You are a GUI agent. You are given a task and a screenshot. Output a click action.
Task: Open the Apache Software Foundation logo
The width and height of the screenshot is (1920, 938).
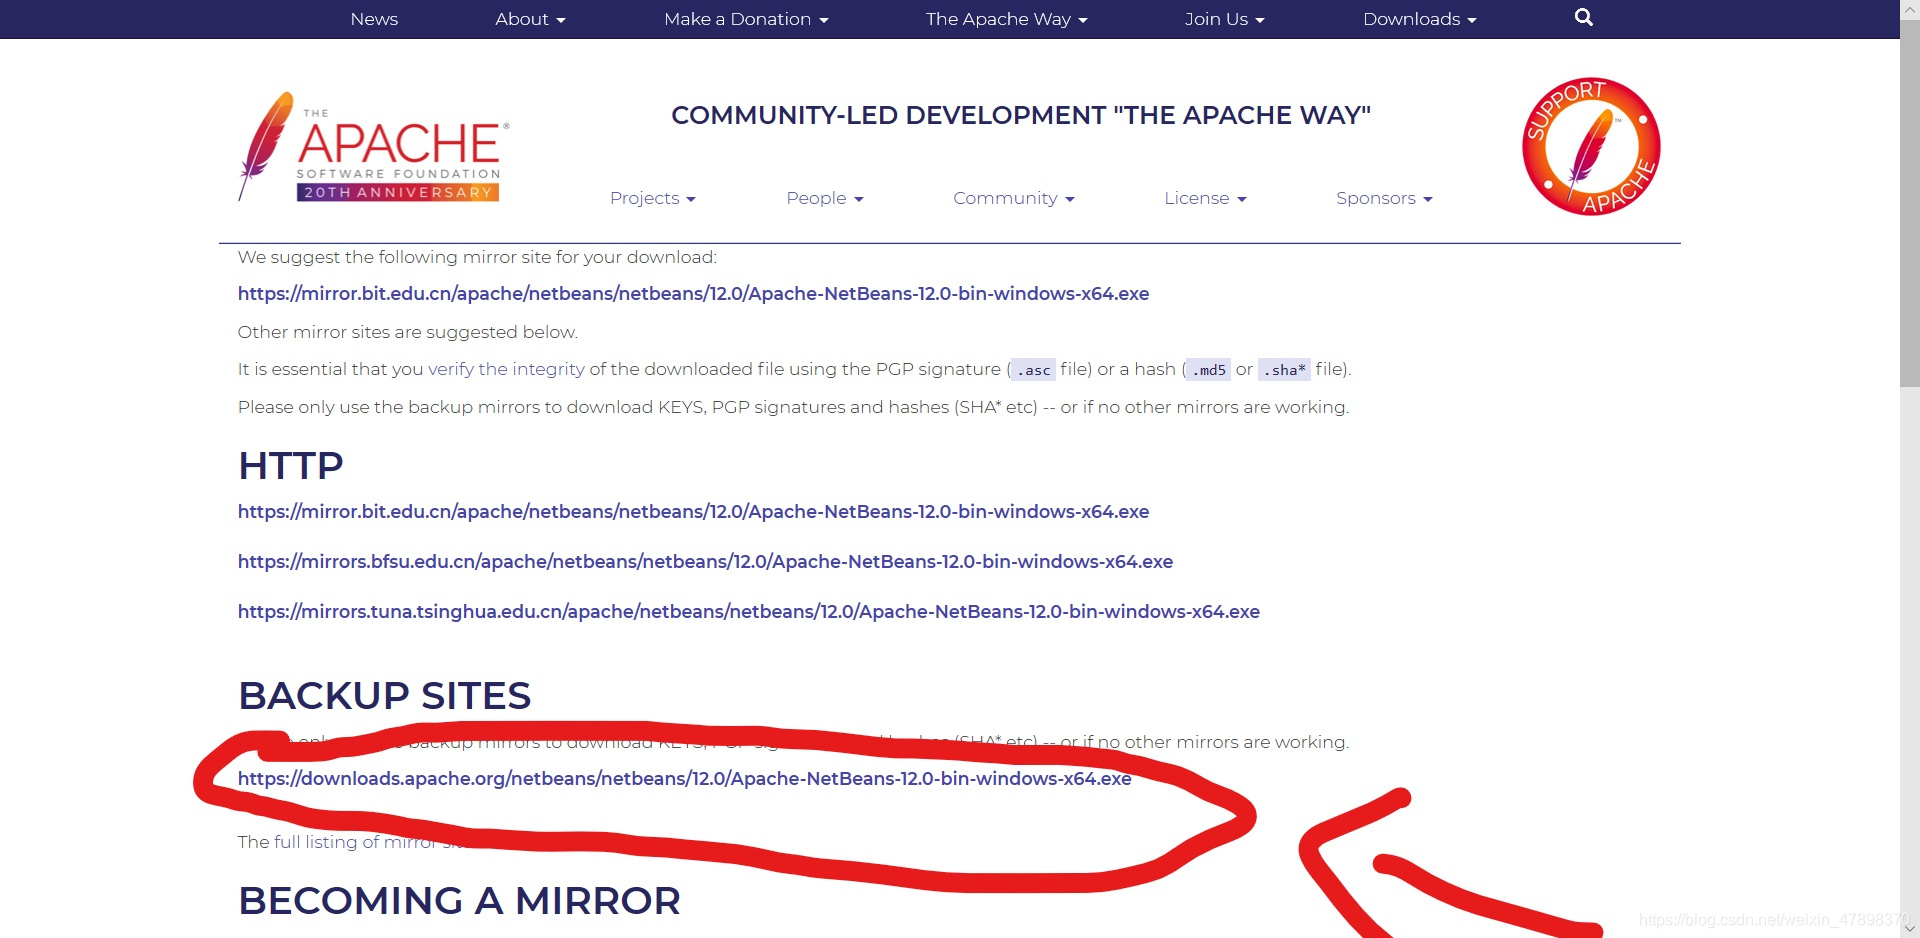373,147
